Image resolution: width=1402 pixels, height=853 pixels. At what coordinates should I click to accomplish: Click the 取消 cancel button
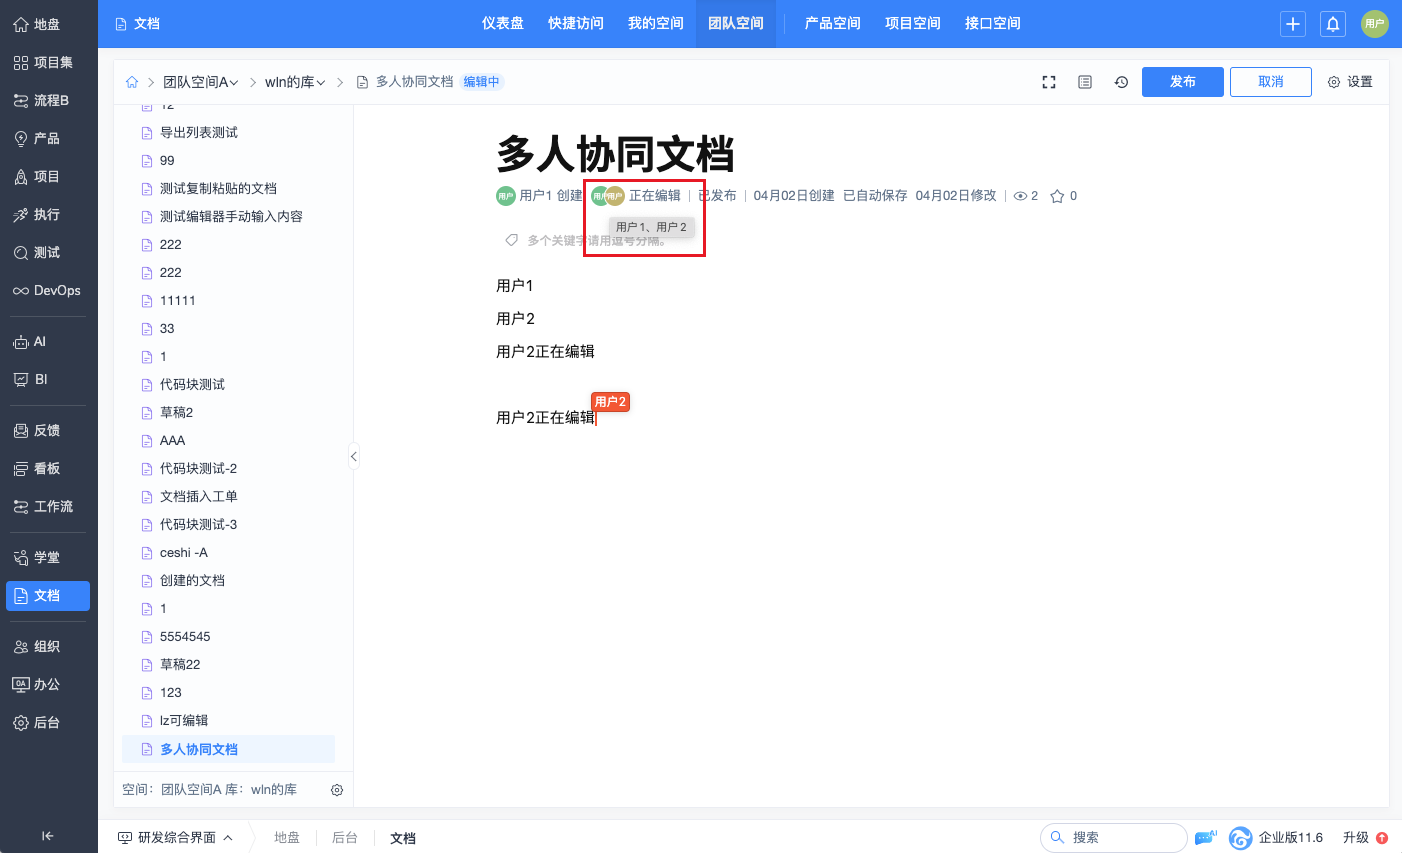click(1271, 82)
